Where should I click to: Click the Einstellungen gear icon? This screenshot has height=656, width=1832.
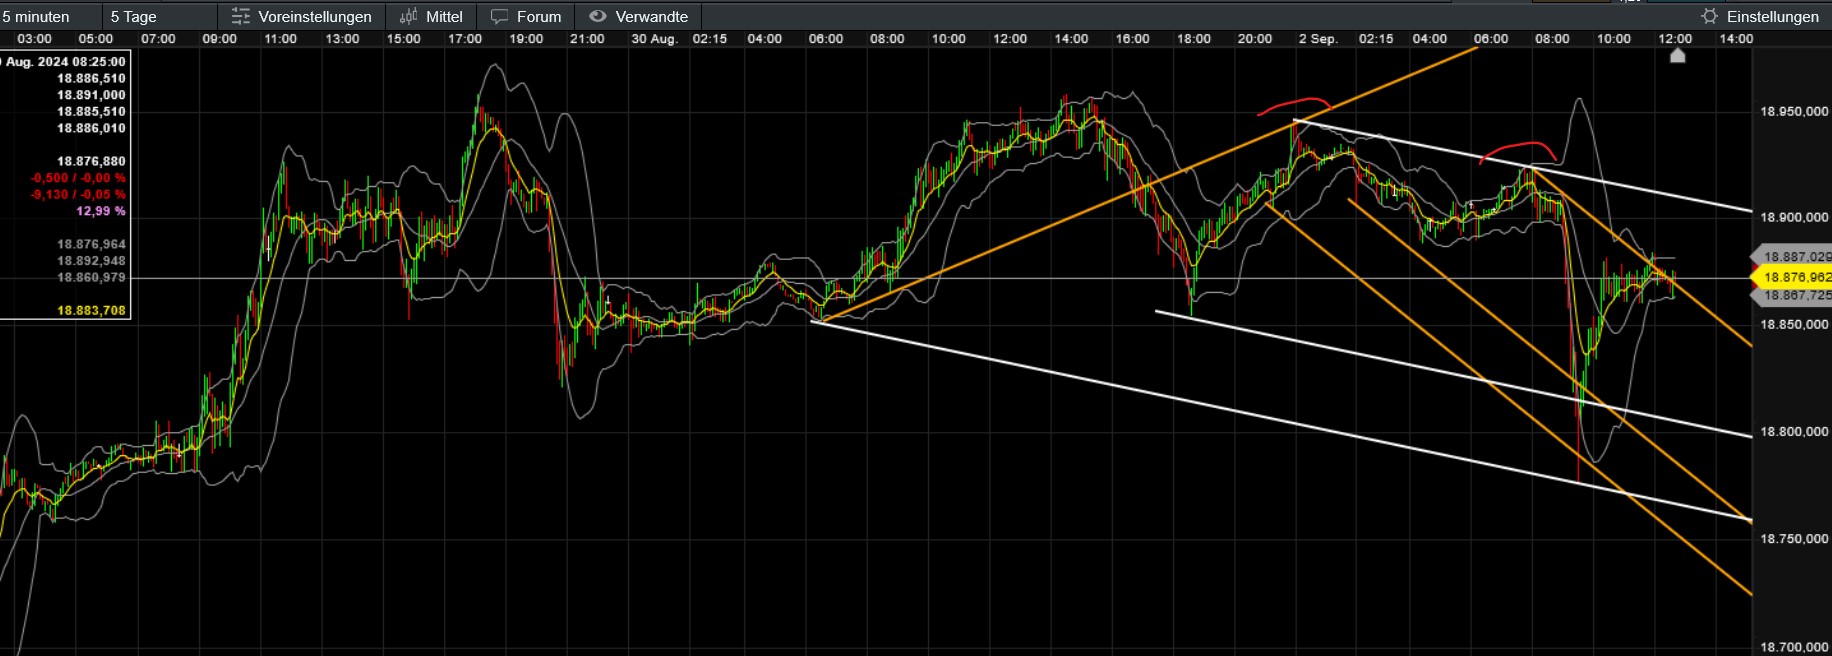tap(1710, 16)
